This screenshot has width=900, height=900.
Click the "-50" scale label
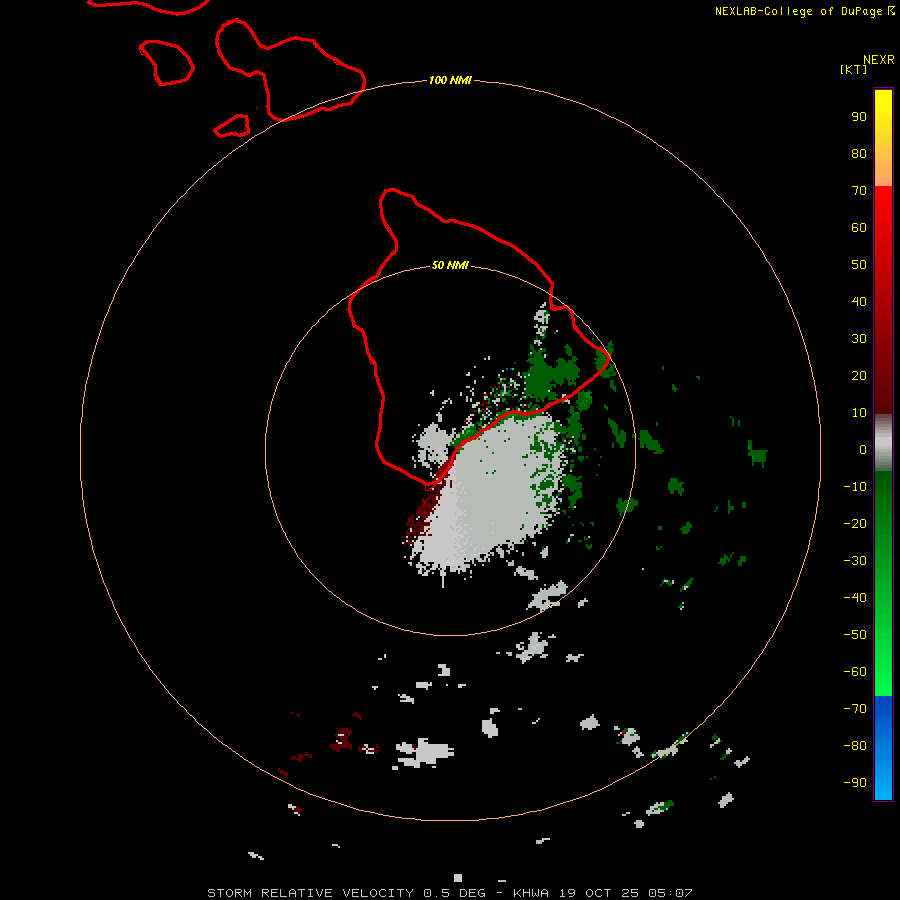(855, 634)
